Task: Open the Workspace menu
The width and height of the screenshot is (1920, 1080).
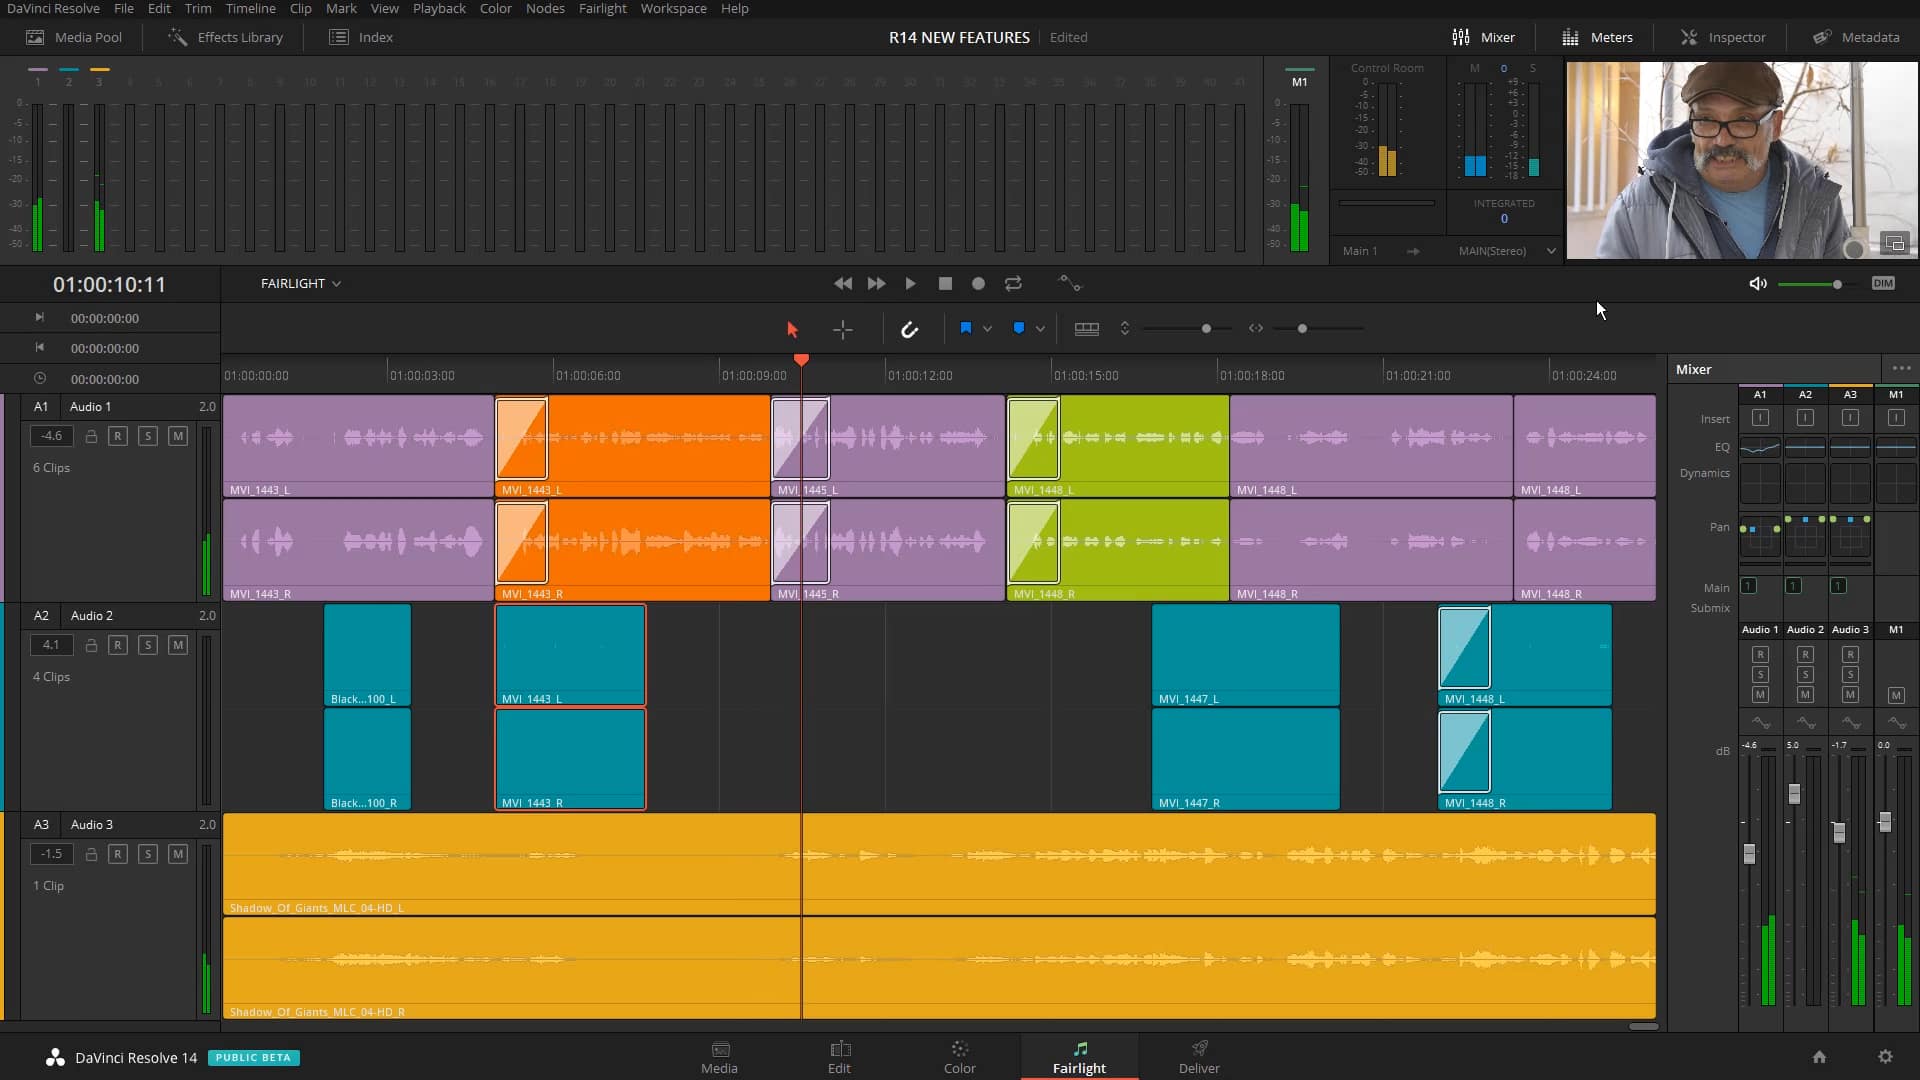Action: click(673, 8)
